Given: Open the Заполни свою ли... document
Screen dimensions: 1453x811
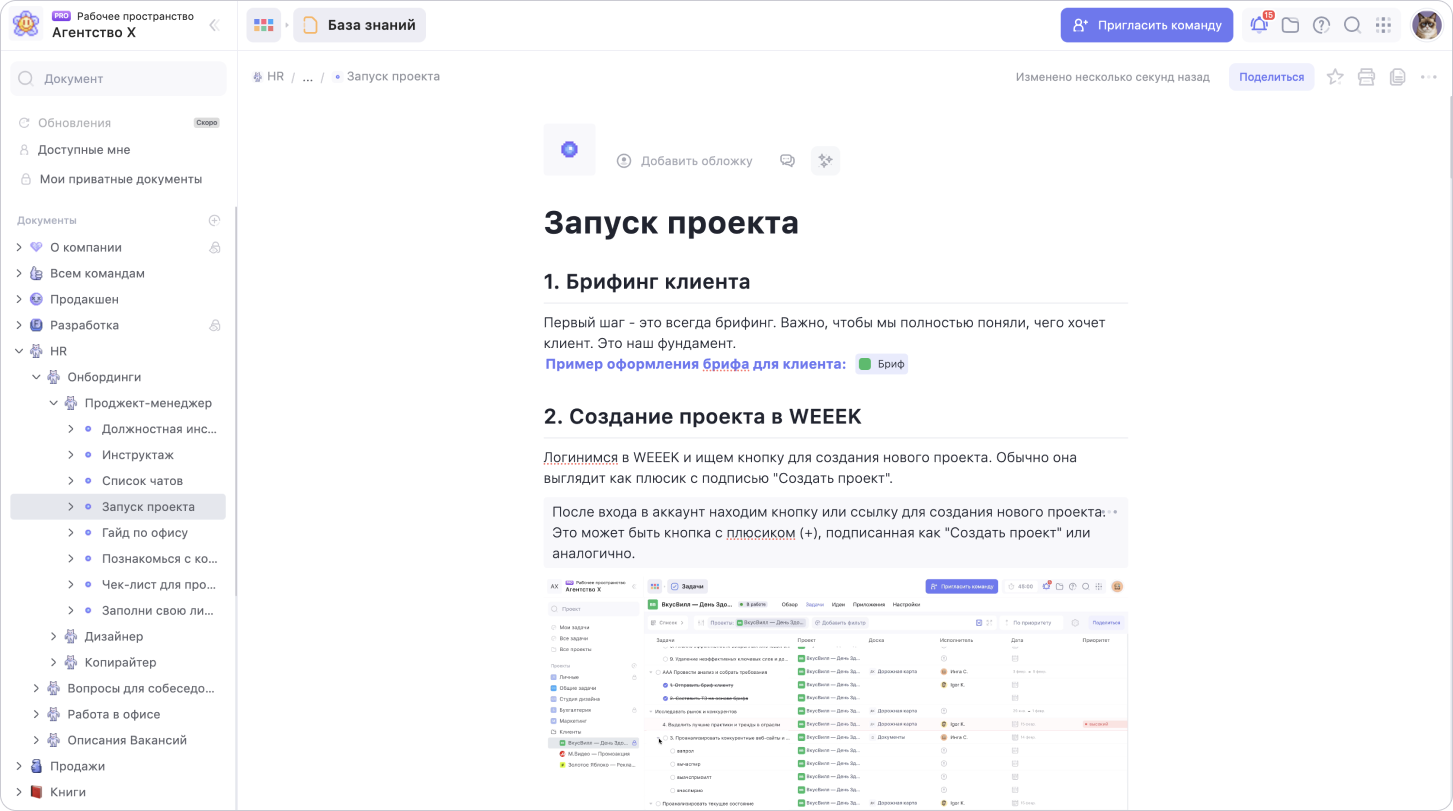Looking at the screenshot, I should [158, 611].
